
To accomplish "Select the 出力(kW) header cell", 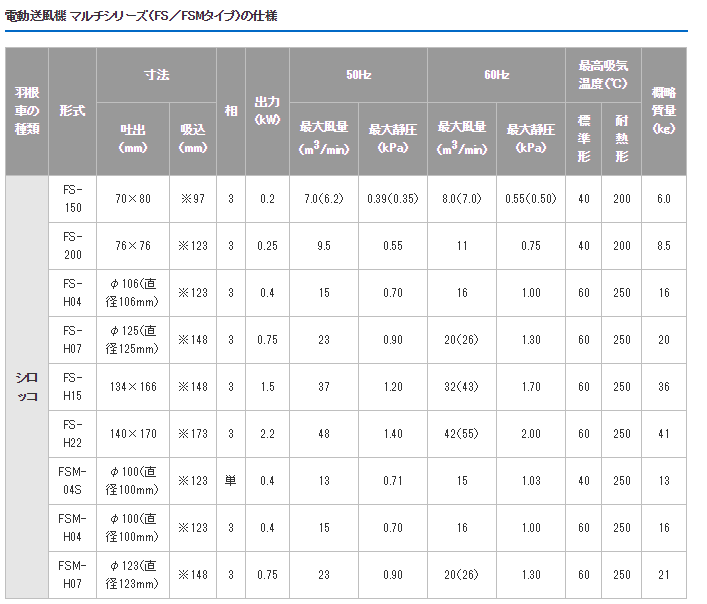I will (x=267, y=111).
